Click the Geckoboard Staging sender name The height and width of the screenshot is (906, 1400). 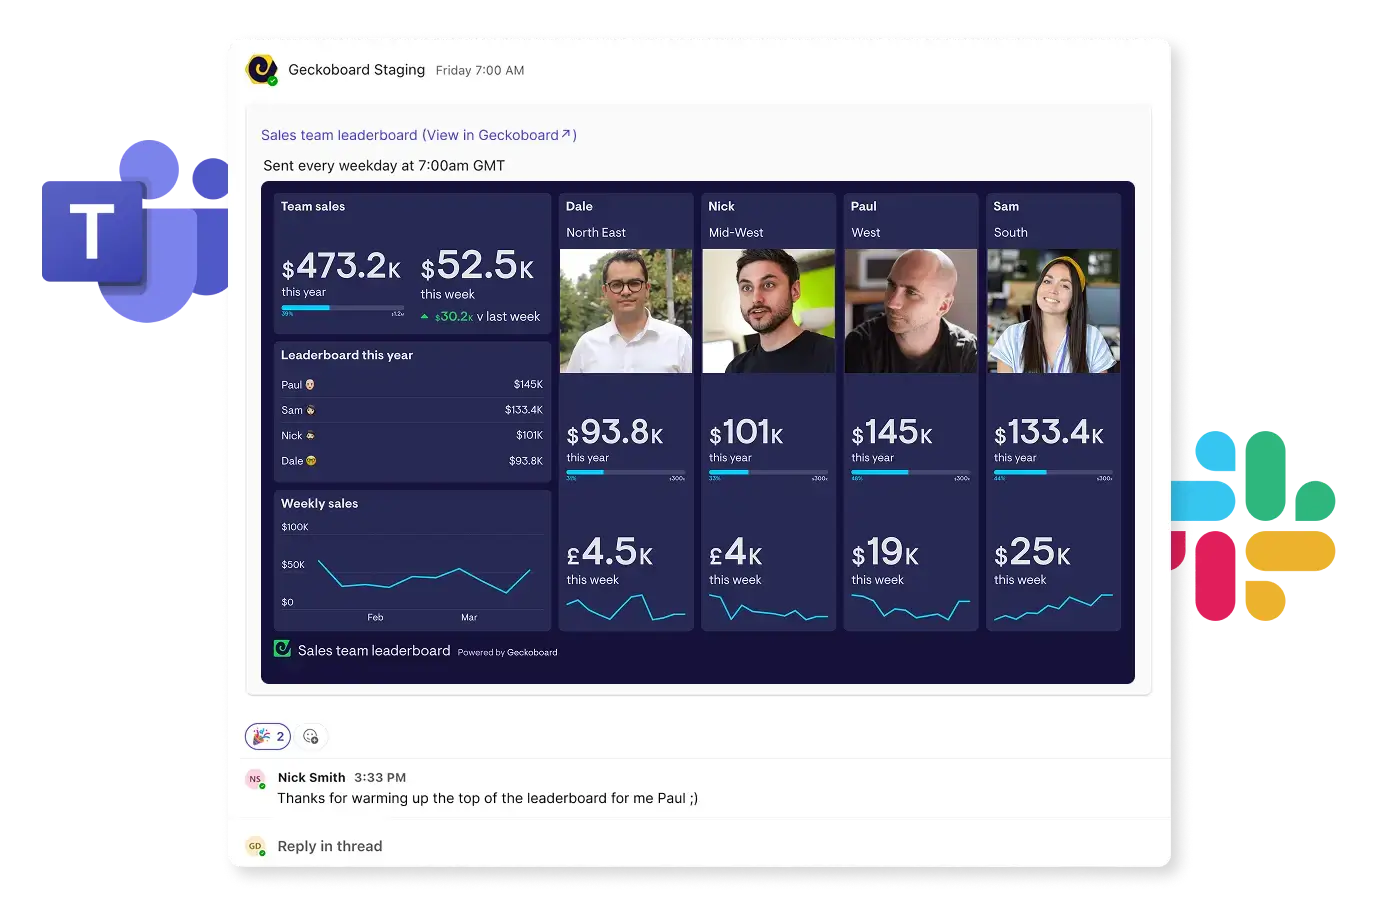[x=357, y=70]
